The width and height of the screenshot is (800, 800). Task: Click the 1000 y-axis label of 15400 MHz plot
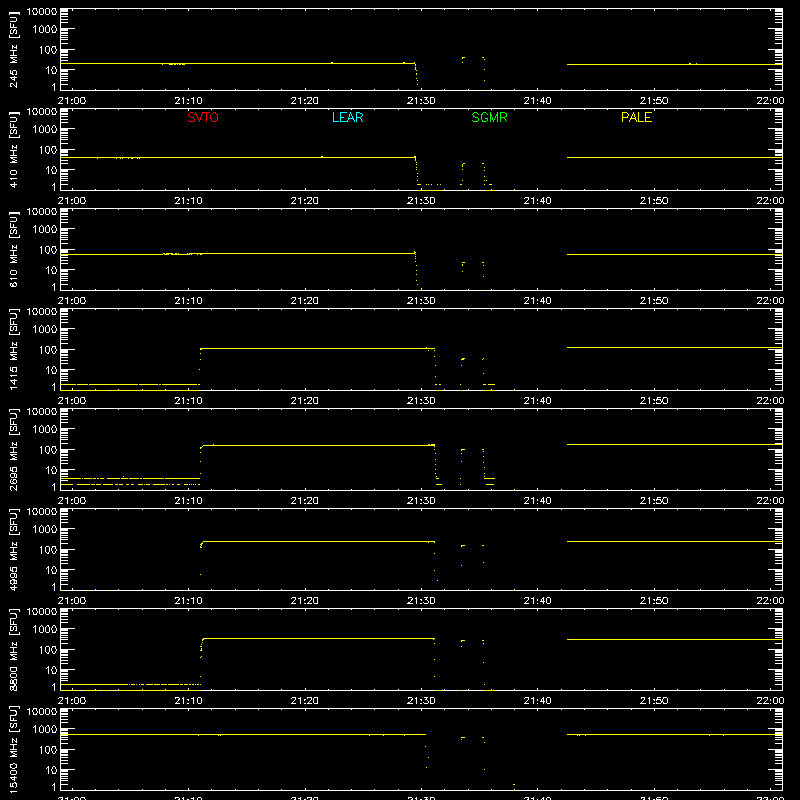click(x=45, y=730)
